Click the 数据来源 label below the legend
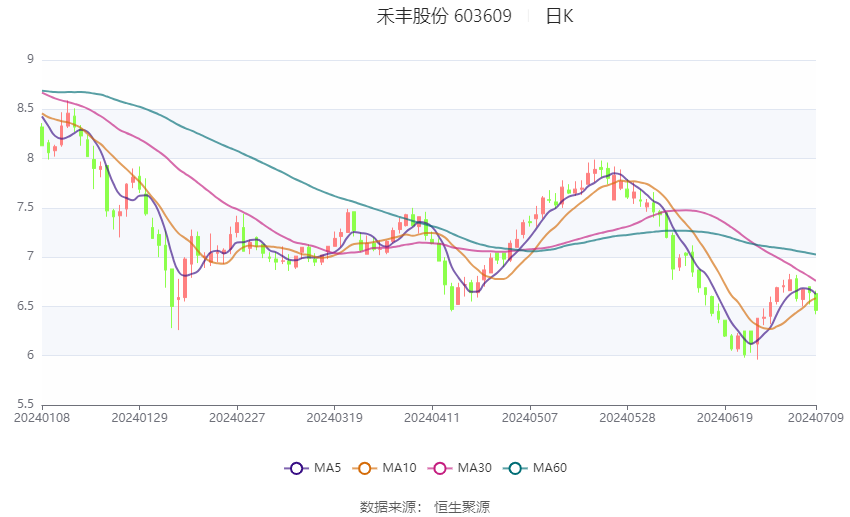 (386, 507)
